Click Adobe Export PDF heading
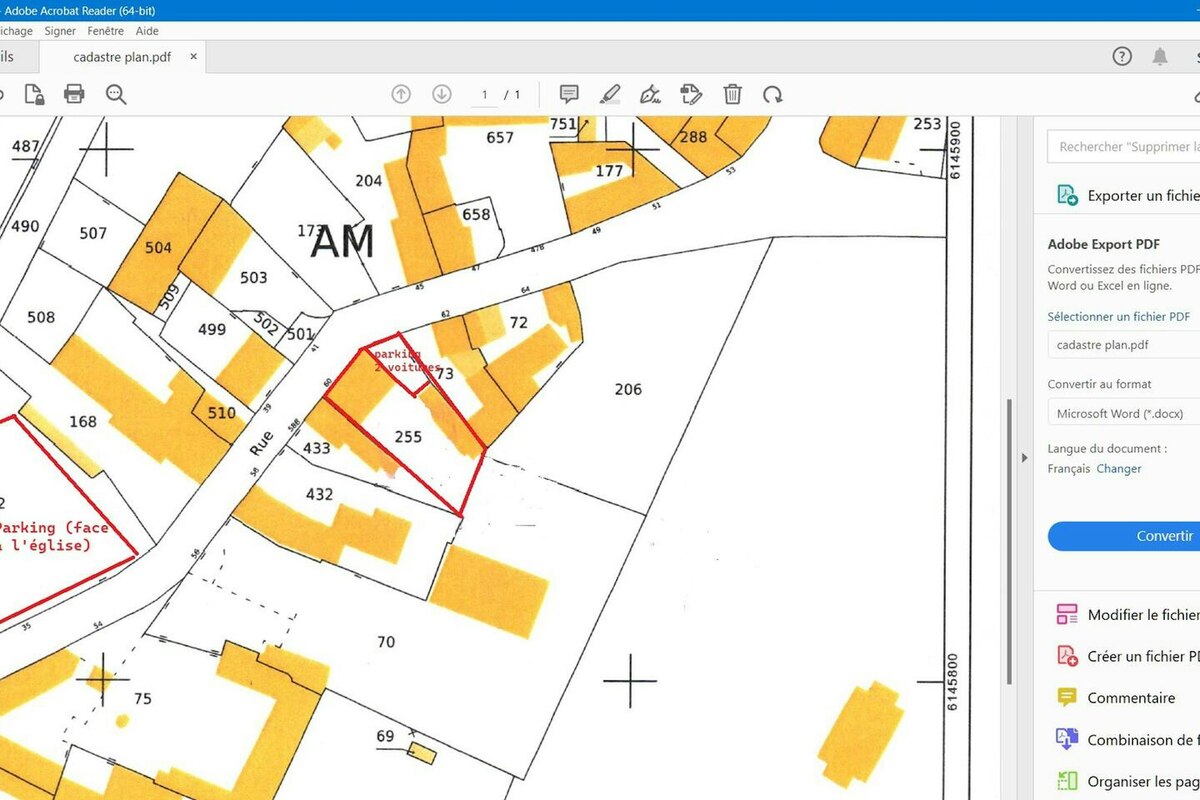This screenshot has width=1200, height=800. (1104, 244)
